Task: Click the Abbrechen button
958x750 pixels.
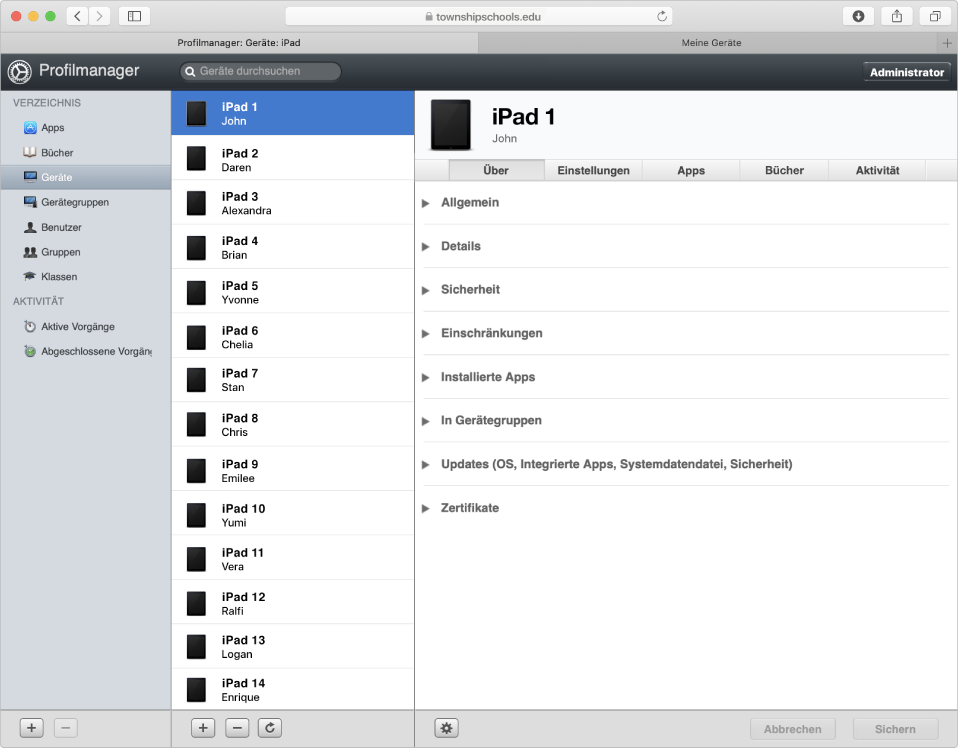Action: (x=792, y=730)
